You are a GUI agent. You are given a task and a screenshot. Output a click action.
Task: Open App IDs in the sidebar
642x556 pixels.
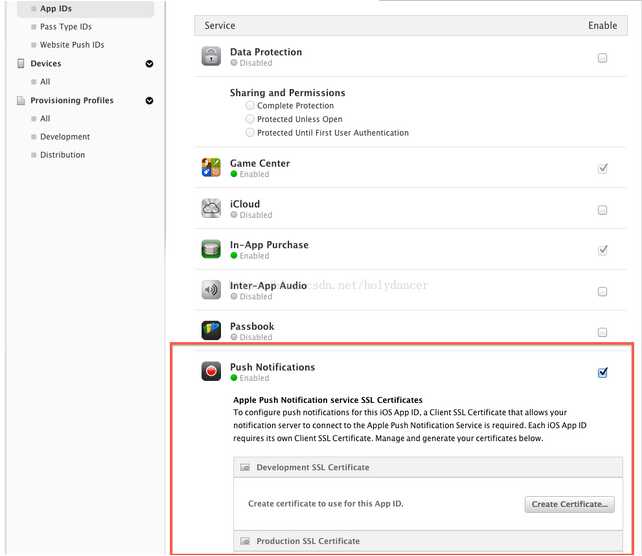click(x=85, y=9)
